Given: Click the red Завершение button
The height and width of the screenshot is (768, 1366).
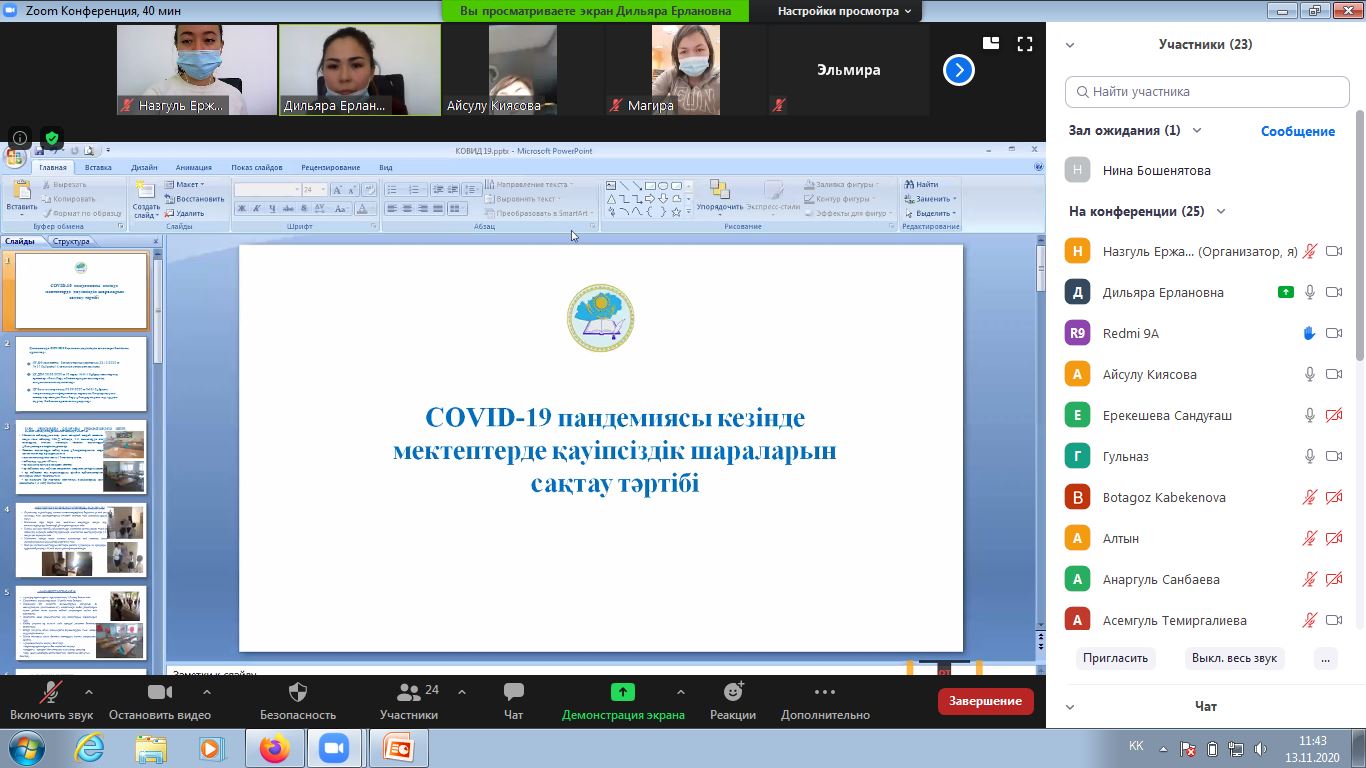Looking at the screenshot, I should 985,701.
